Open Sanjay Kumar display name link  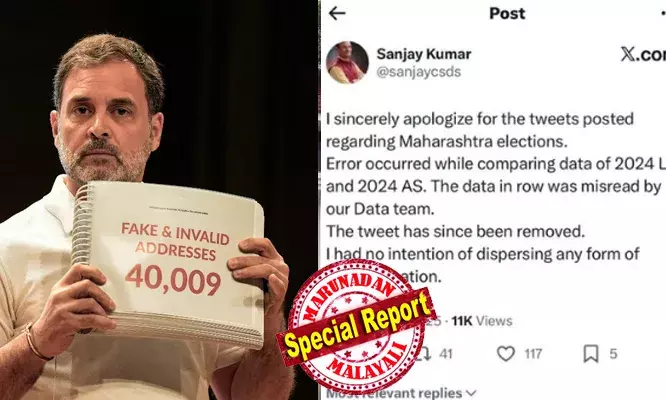pos(423,54)
